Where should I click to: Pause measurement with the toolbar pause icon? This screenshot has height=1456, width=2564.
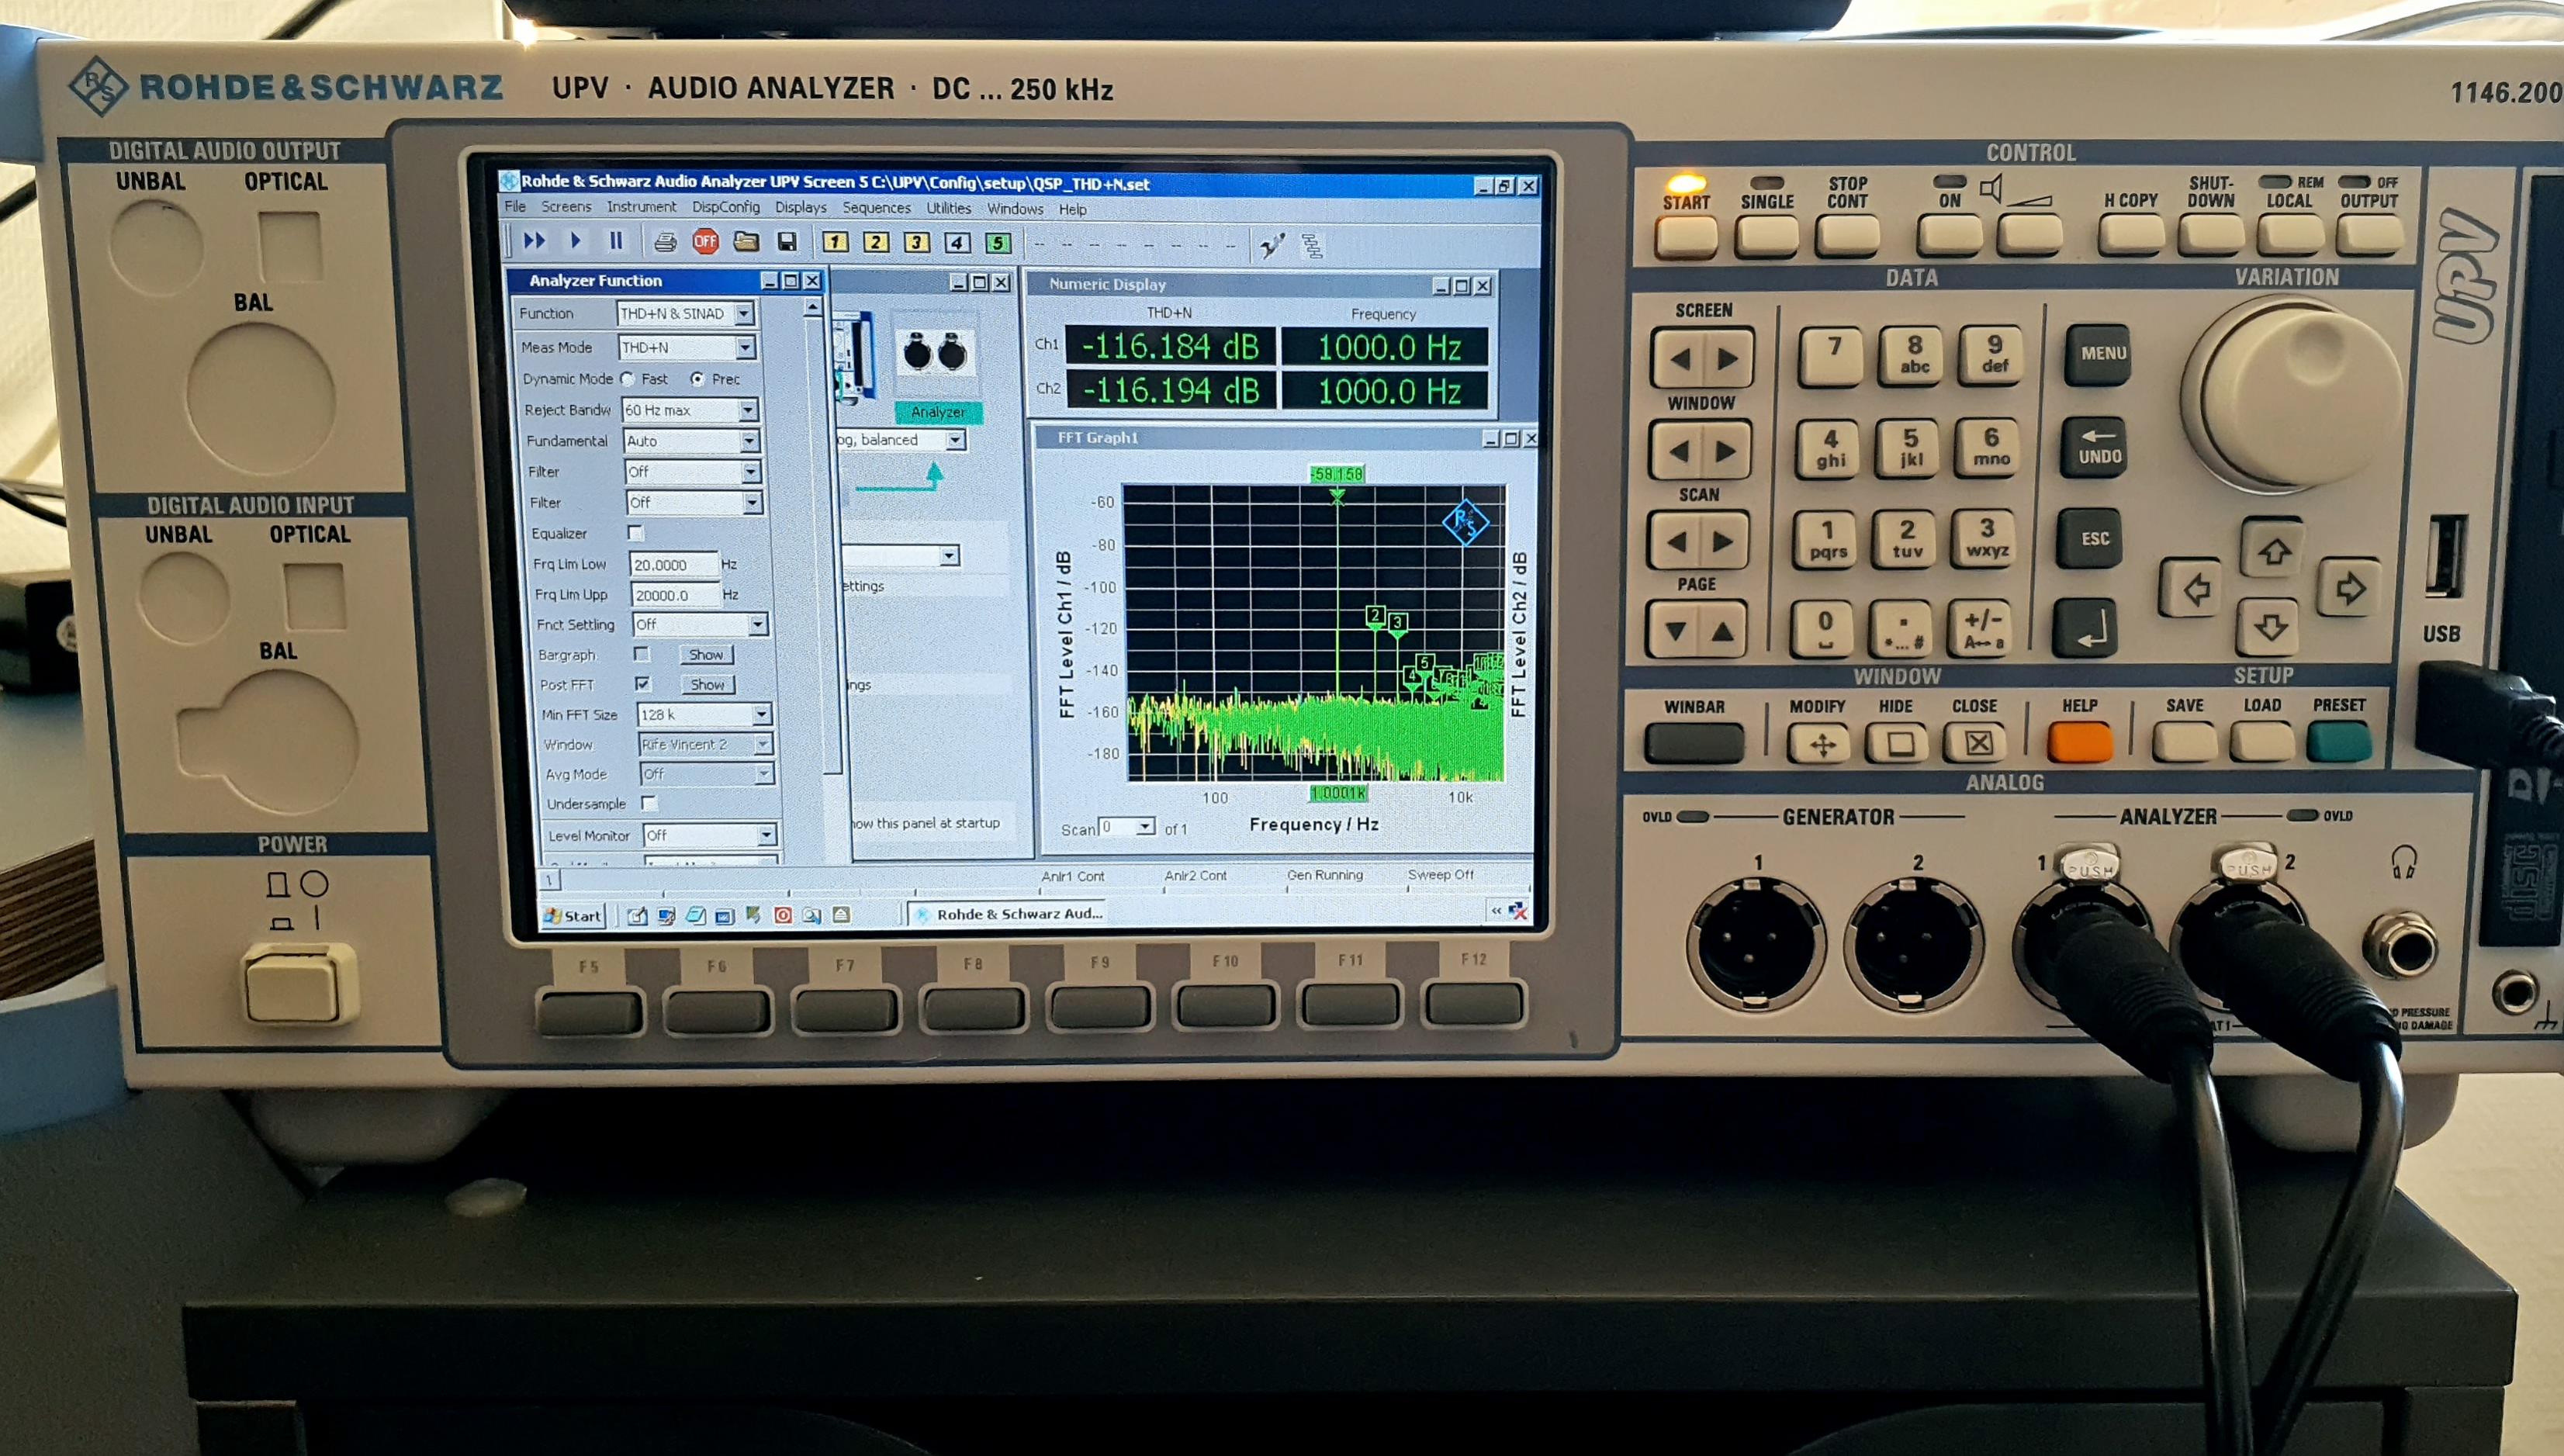pyautogui.click(x=616, y=241)
